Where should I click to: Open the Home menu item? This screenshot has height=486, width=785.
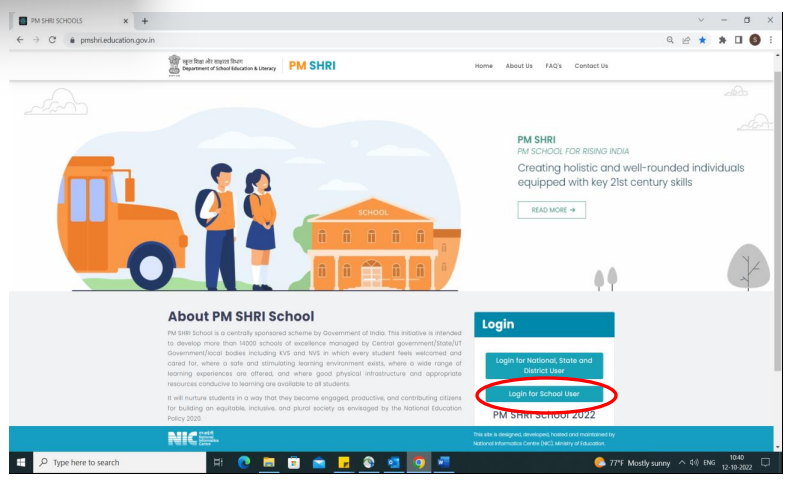(x=484, y=66)
